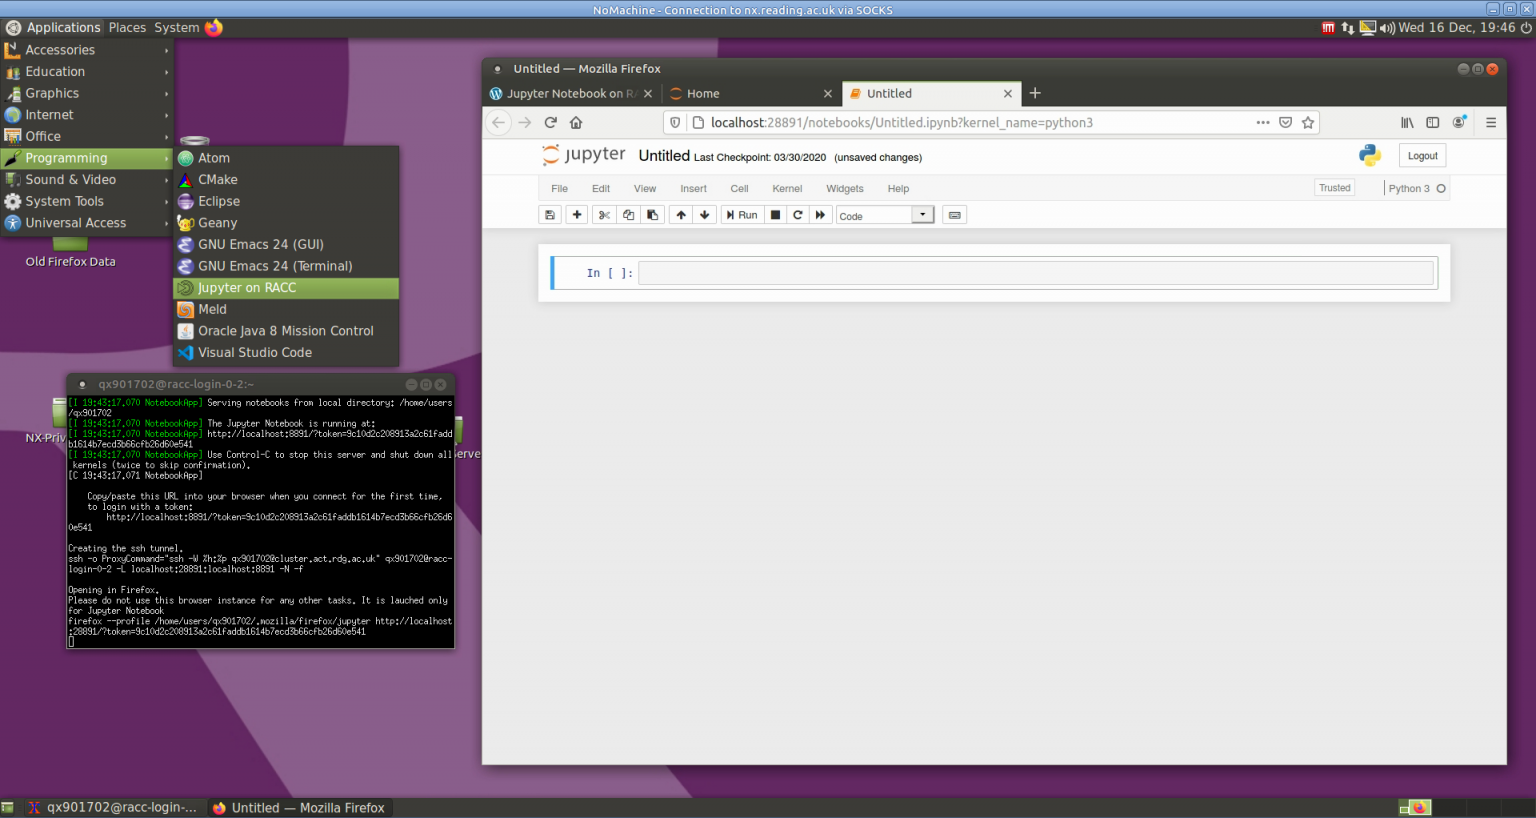Image resolution: width=1536 pixels, height=818 pixels.
Task: Click the volume icon in system tray
Action: click(x=1387, y=27)
